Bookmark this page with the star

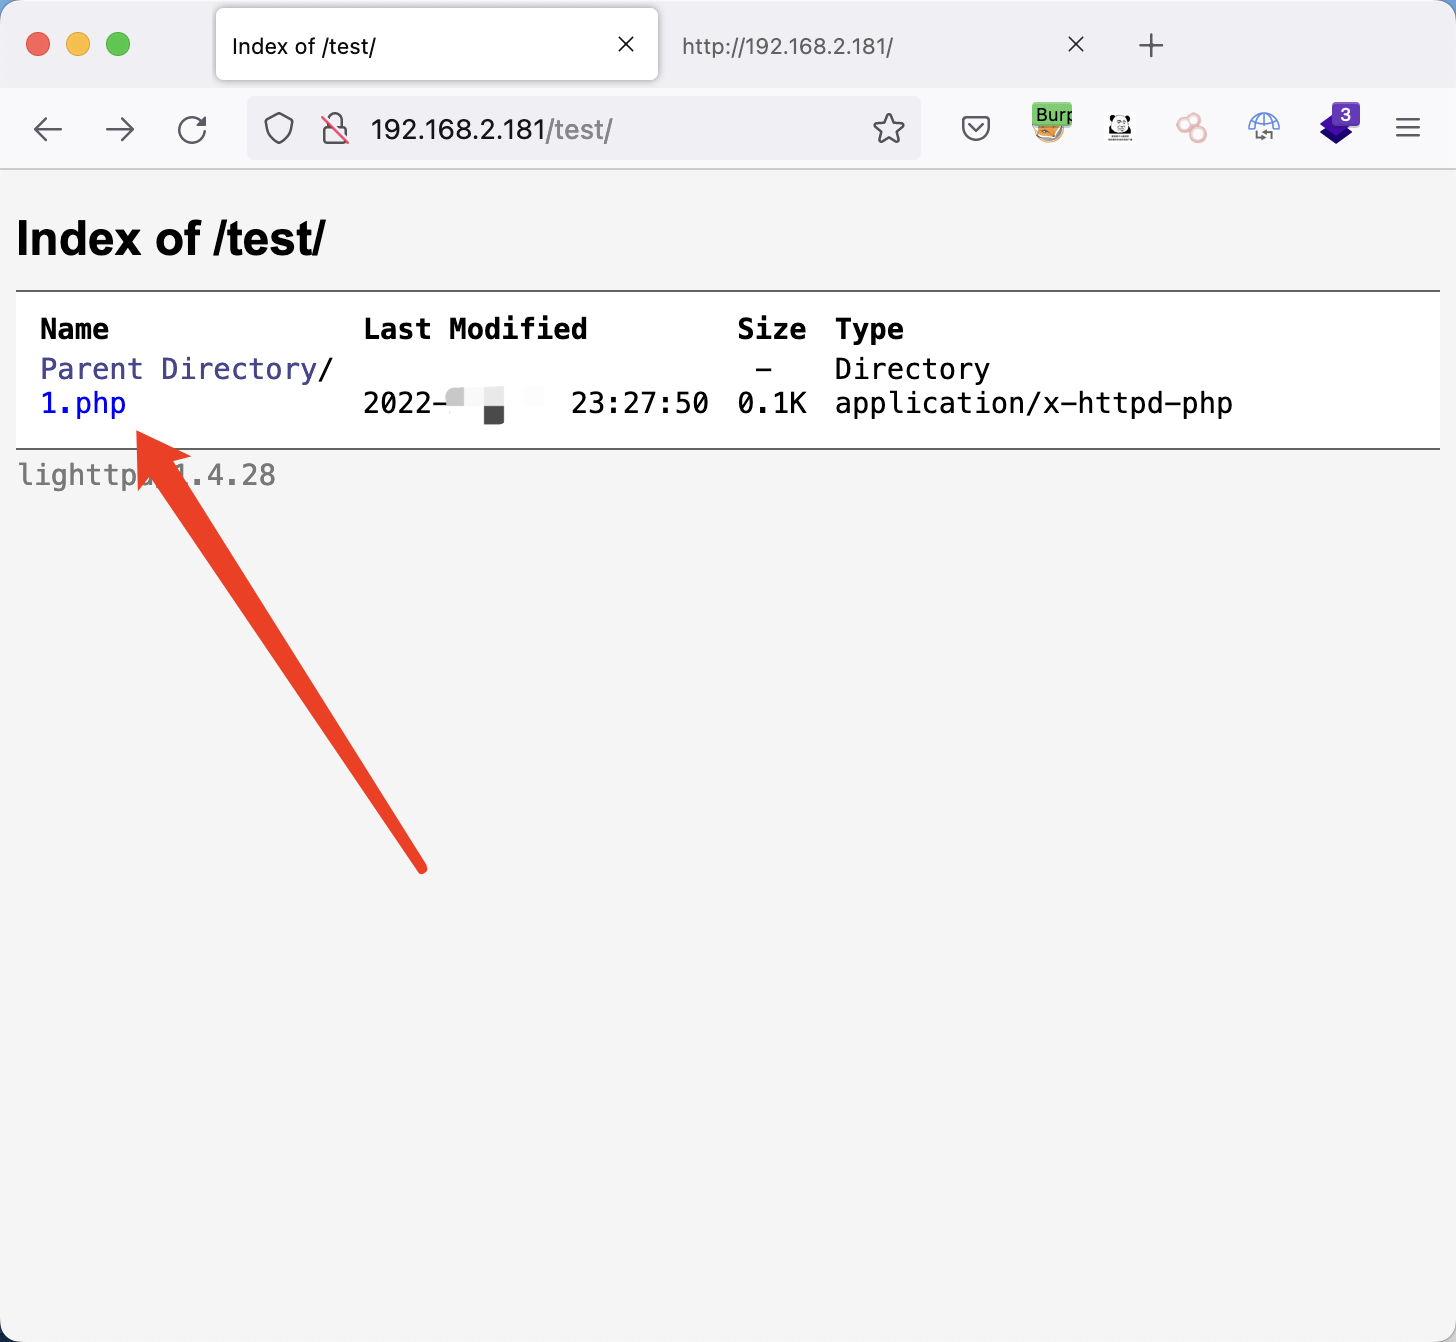point(888,129)
